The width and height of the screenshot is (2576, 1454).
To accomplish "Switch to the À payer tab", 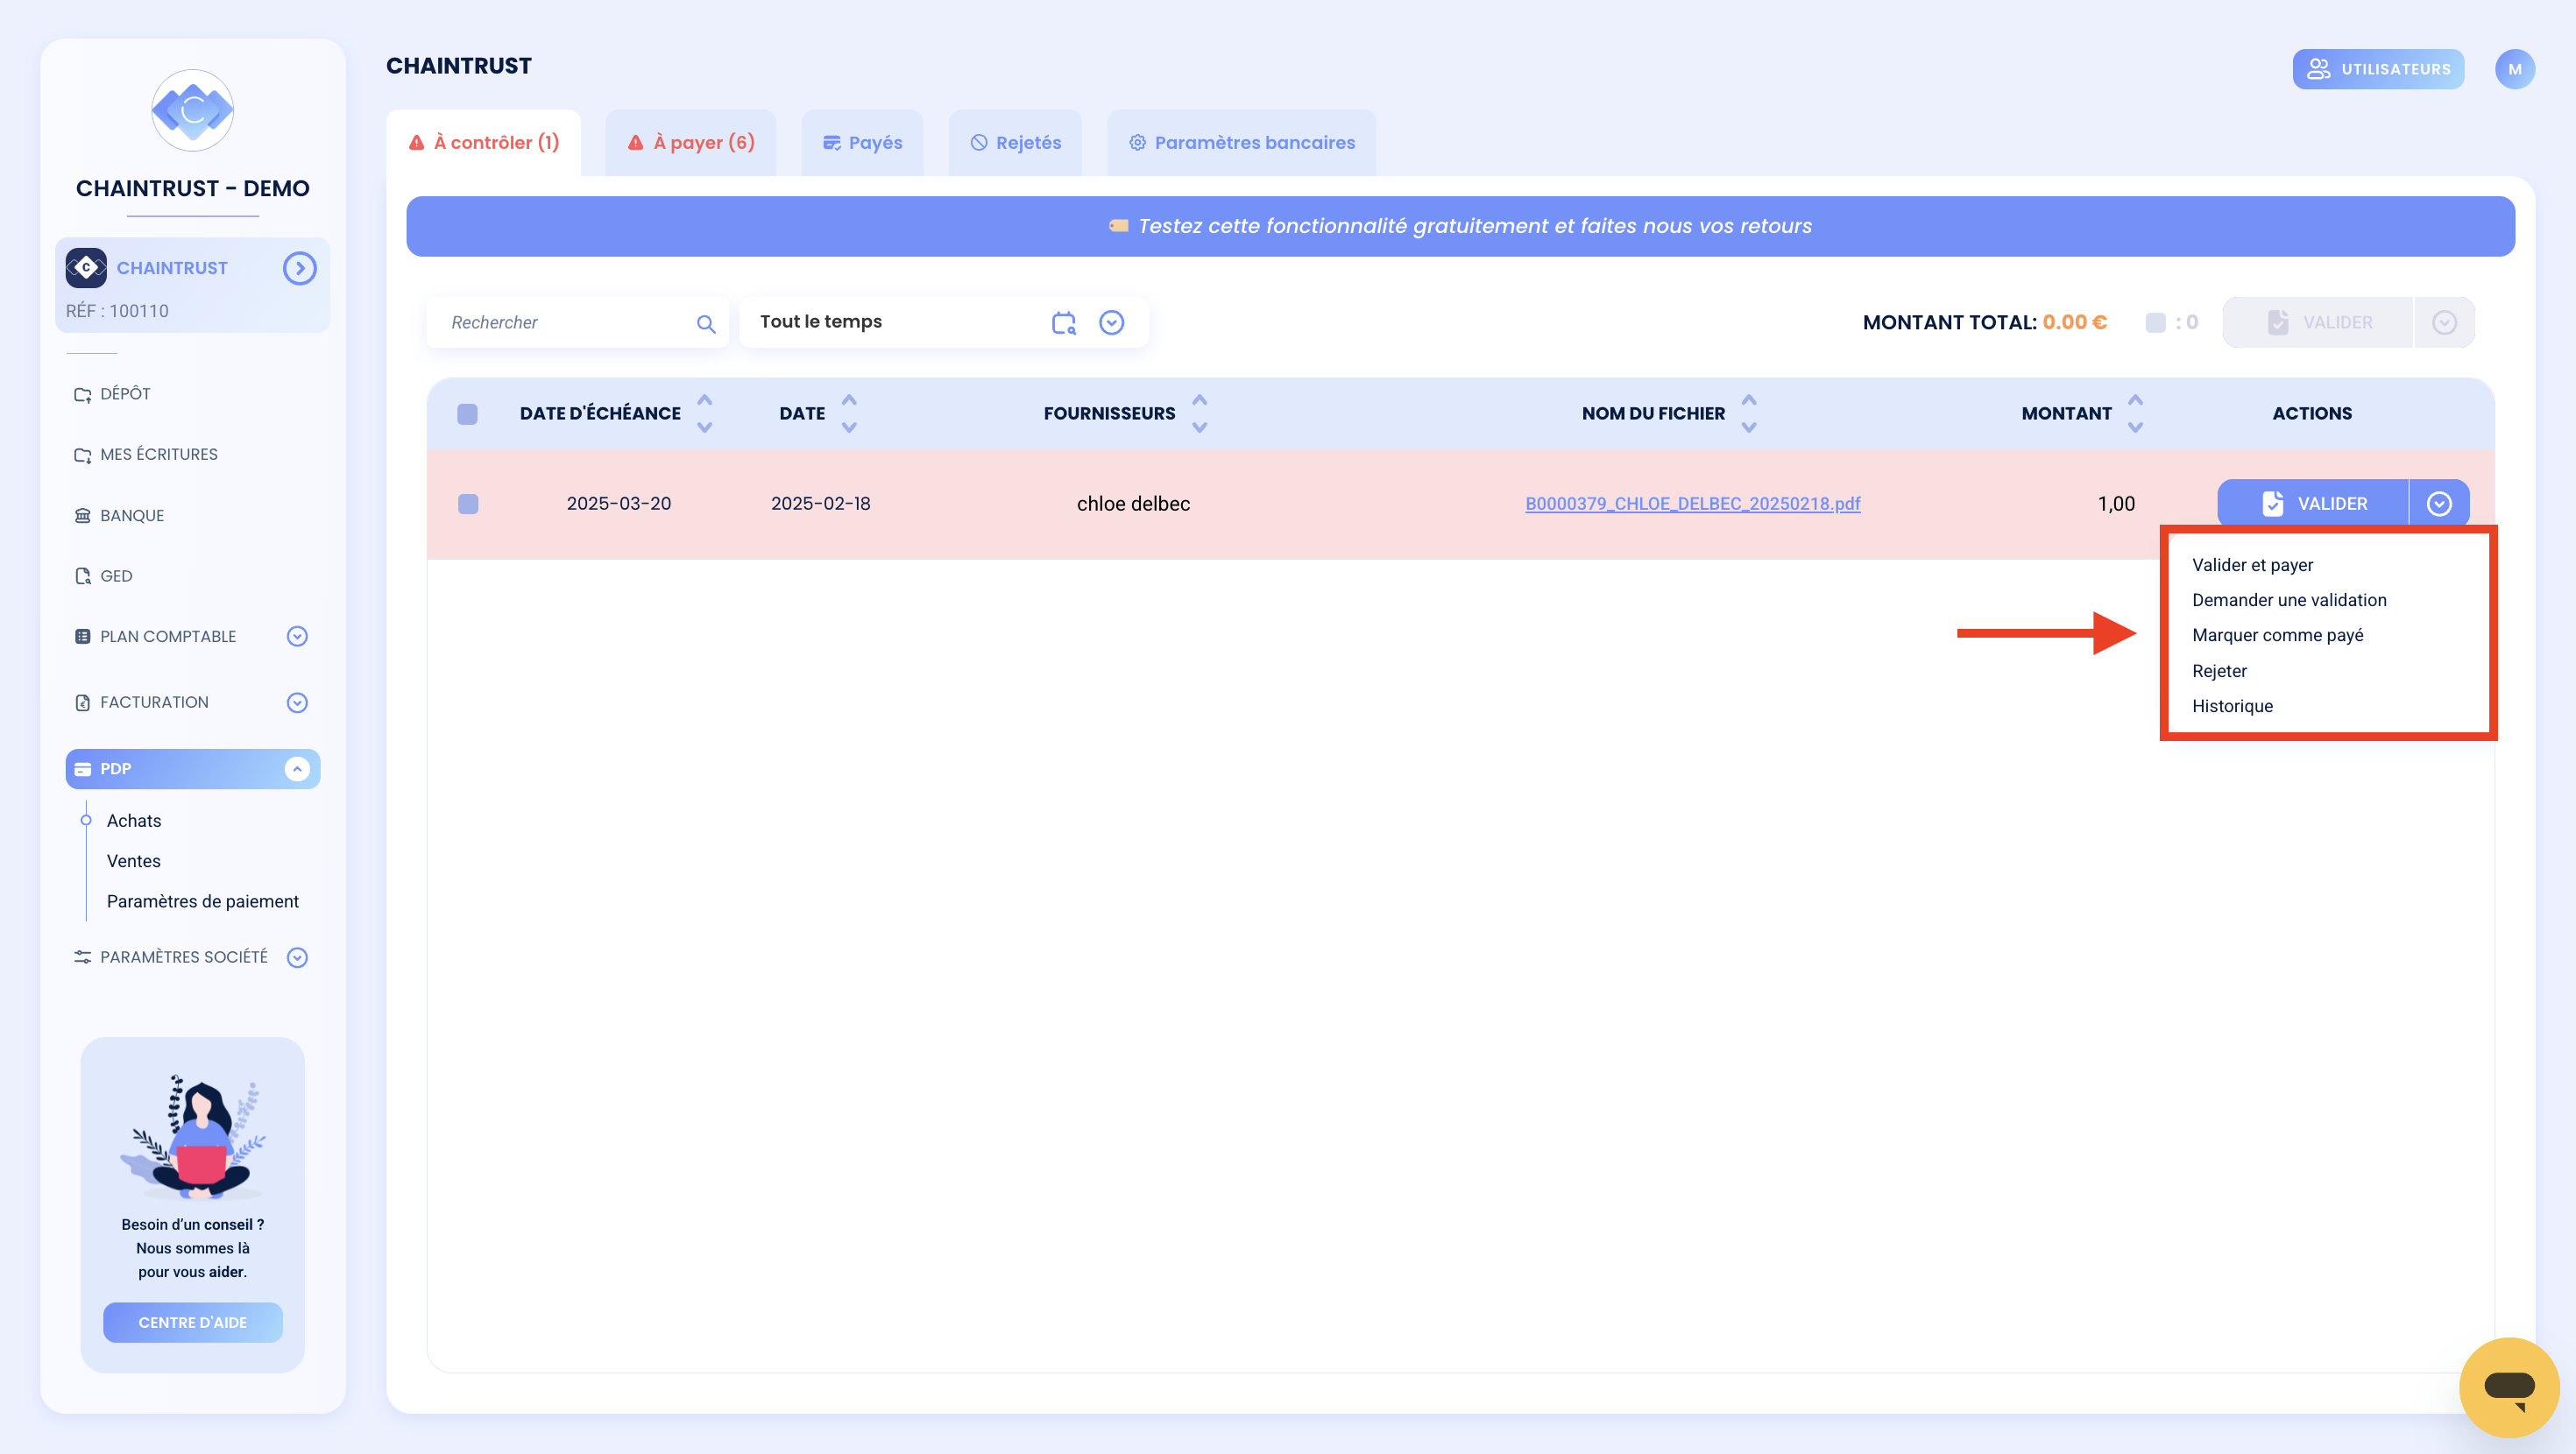I will click(x=691, y=142).
